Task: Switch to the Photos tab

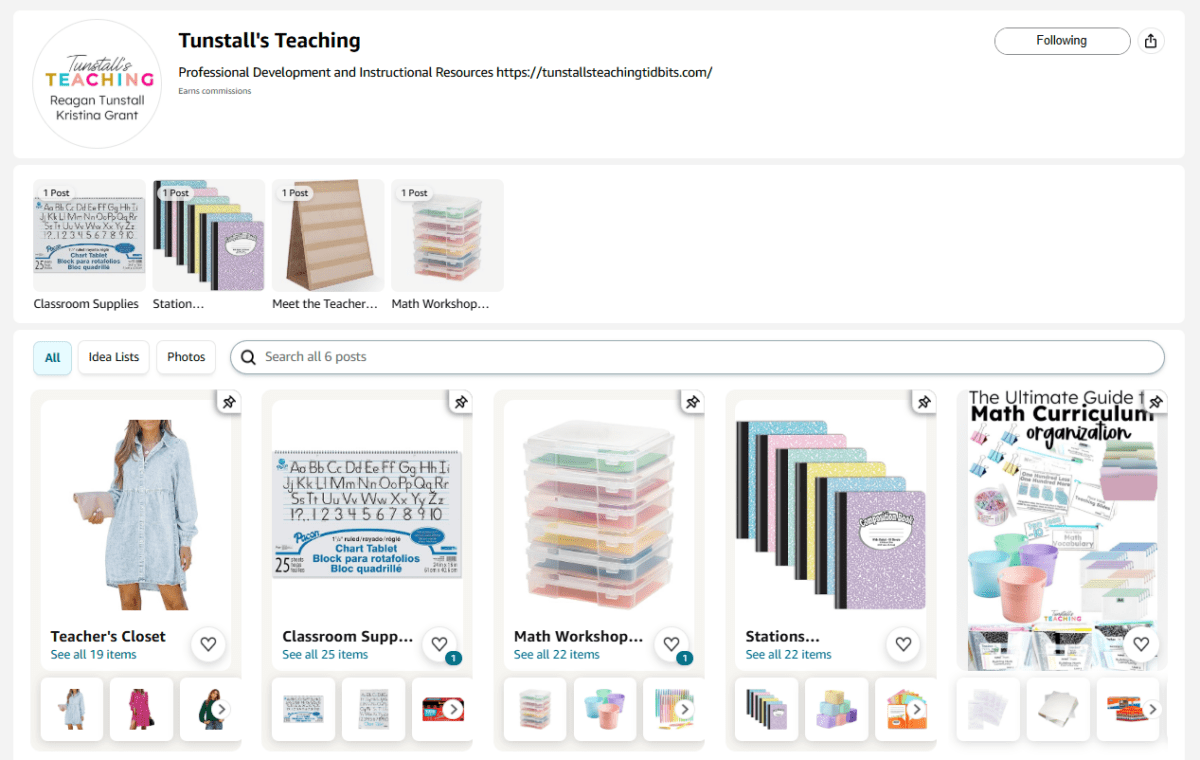Action: click(186, 357)
